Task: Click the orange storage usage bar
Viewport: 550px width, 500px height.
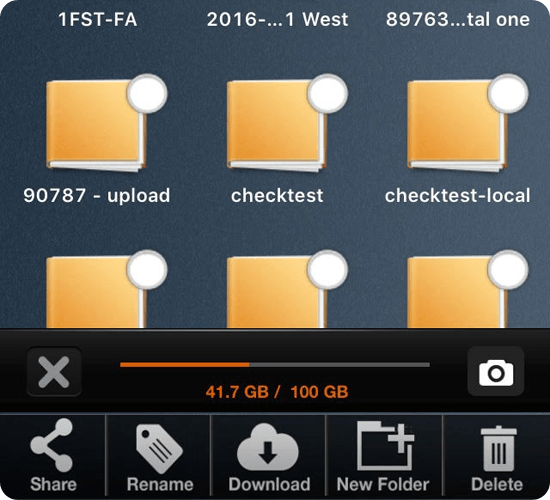Action: tap(275, 365)
